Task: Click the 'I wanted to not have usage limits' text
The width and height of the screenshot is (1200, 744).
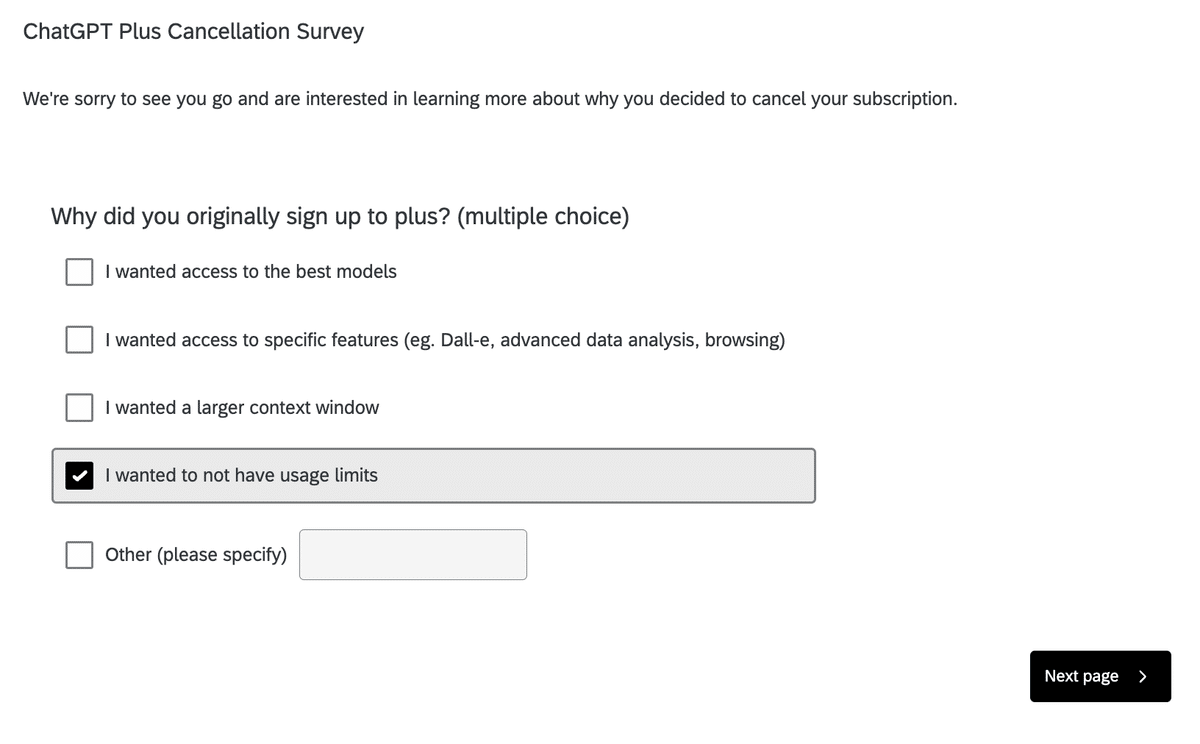Action: pyautogui.click(x=241, y=475)
